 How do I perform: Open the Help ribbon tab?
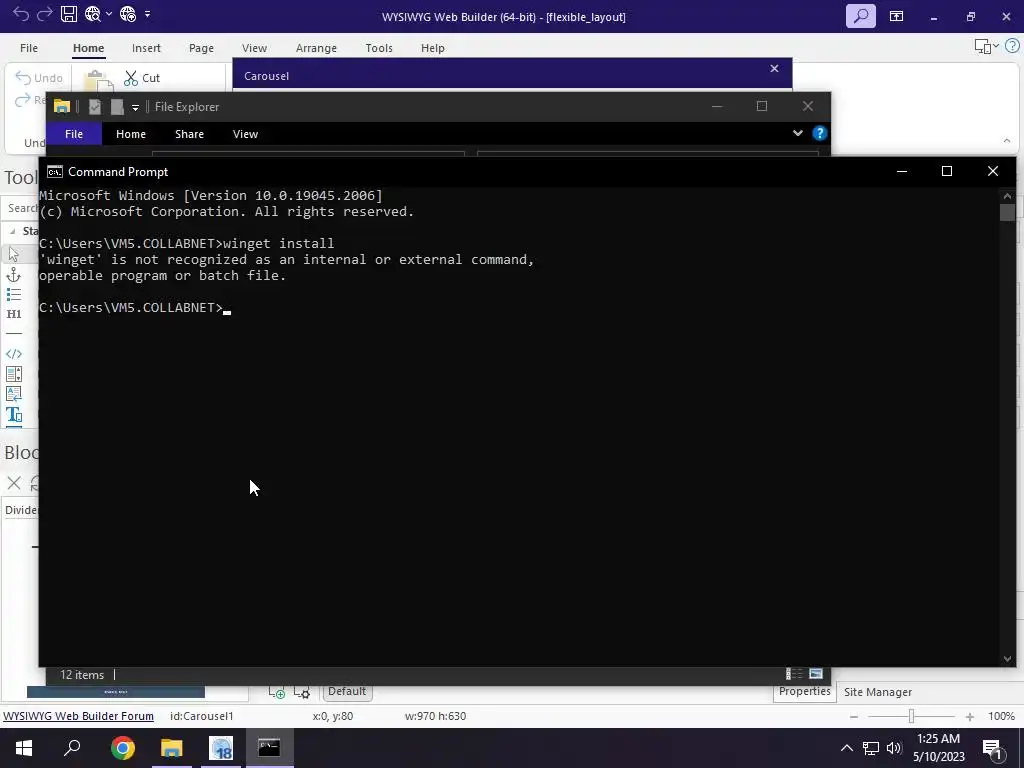click(x=432, y=48)
